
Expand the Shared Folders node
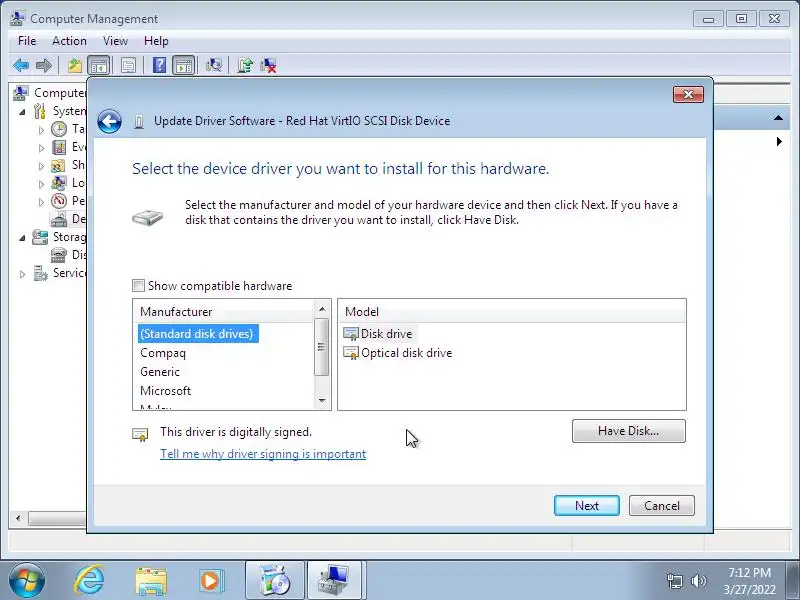point(41,166)
